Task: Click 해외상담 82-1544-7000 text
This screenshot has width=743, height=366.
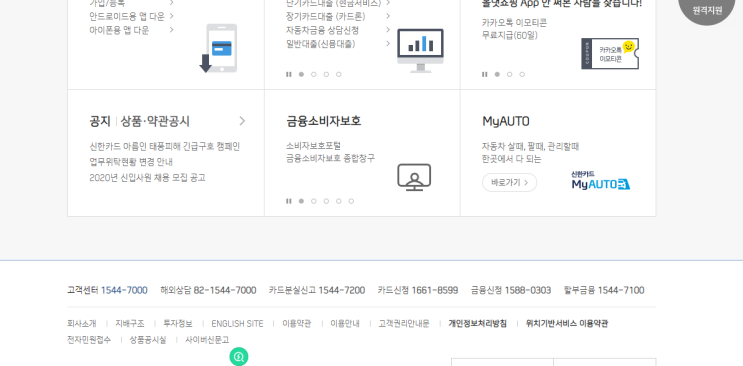Action: click(x=208, y=290)
